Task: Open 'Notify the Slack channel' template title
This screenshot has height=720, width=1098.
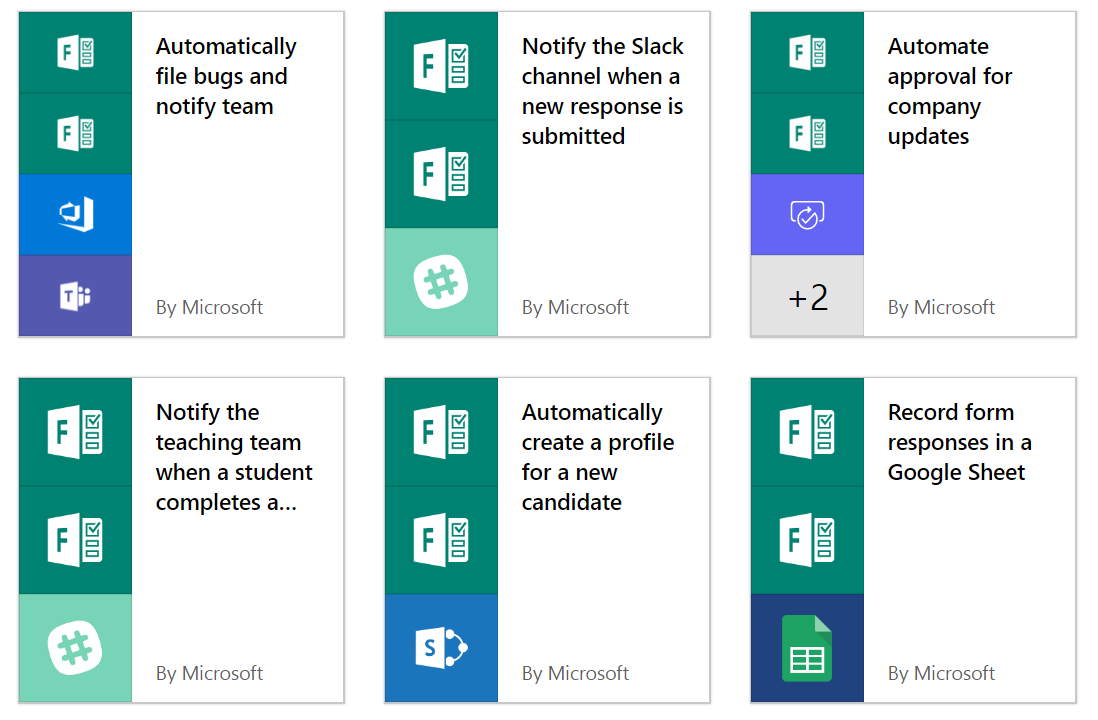Action: tap(602, 91)
